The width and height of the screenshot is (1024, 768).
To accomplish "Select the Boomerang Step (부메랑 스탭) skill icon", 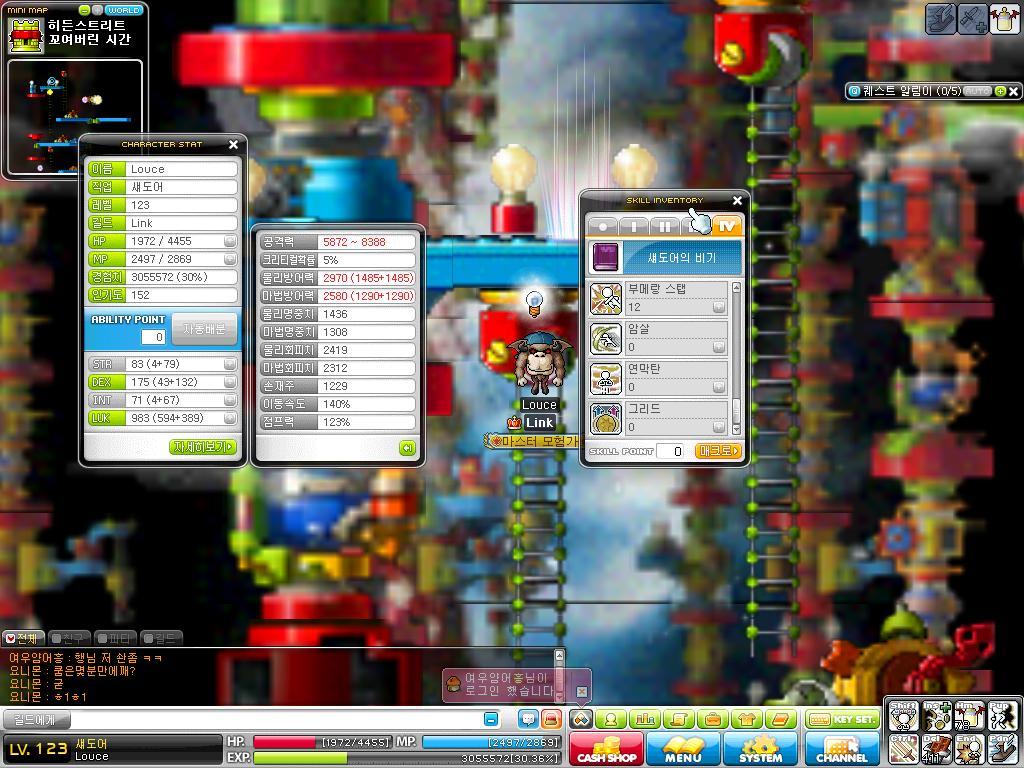I will pyautogui.click(x=606, y=298).
